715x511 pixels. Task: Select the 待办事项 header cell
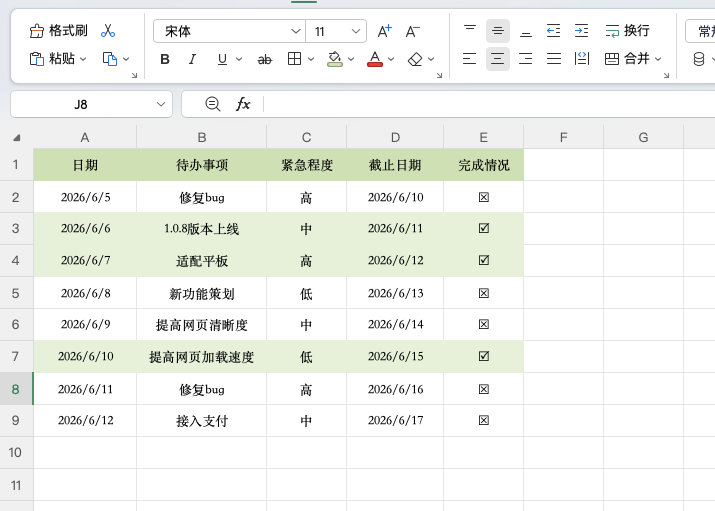(202, 165)
